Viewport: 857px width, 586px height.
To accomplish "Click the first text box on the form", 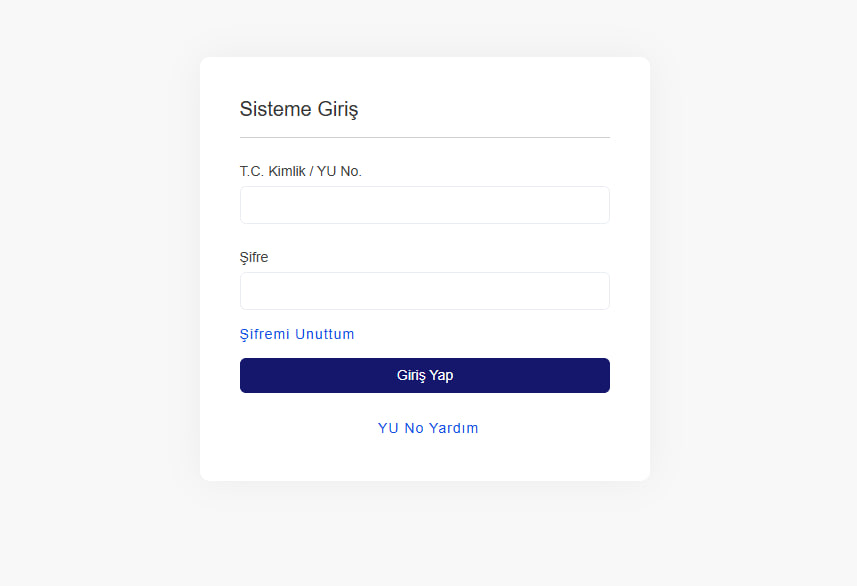I will click(x=424, y=205).
